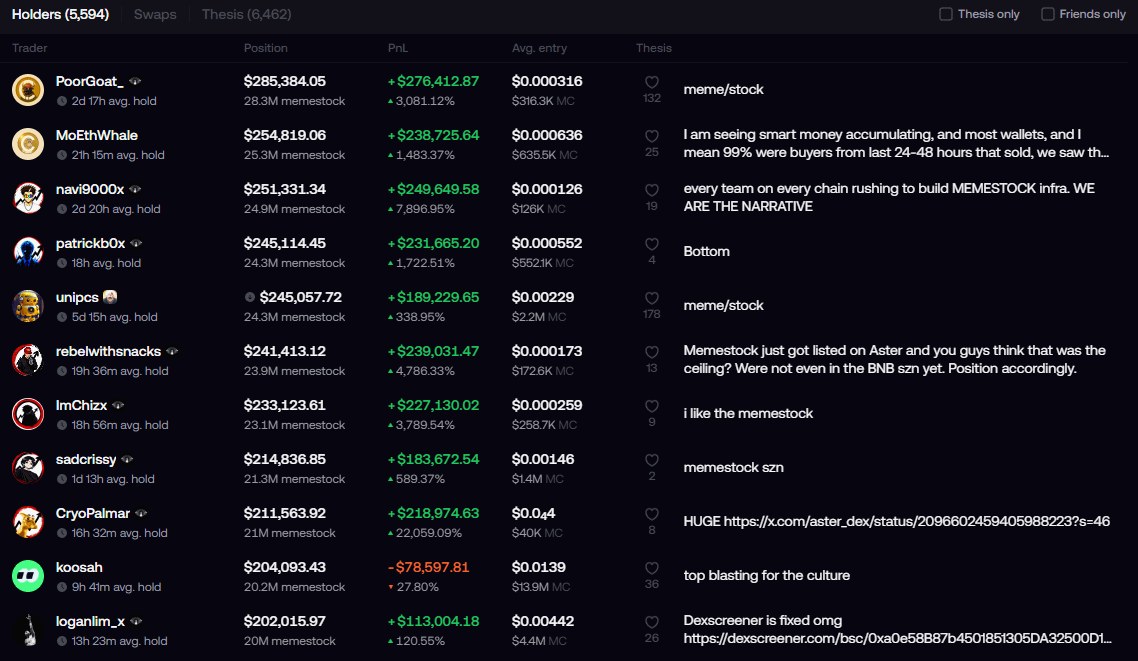
Task: Open MoEthWhale's smart money thesis text
Action: [x=896, y=144]
